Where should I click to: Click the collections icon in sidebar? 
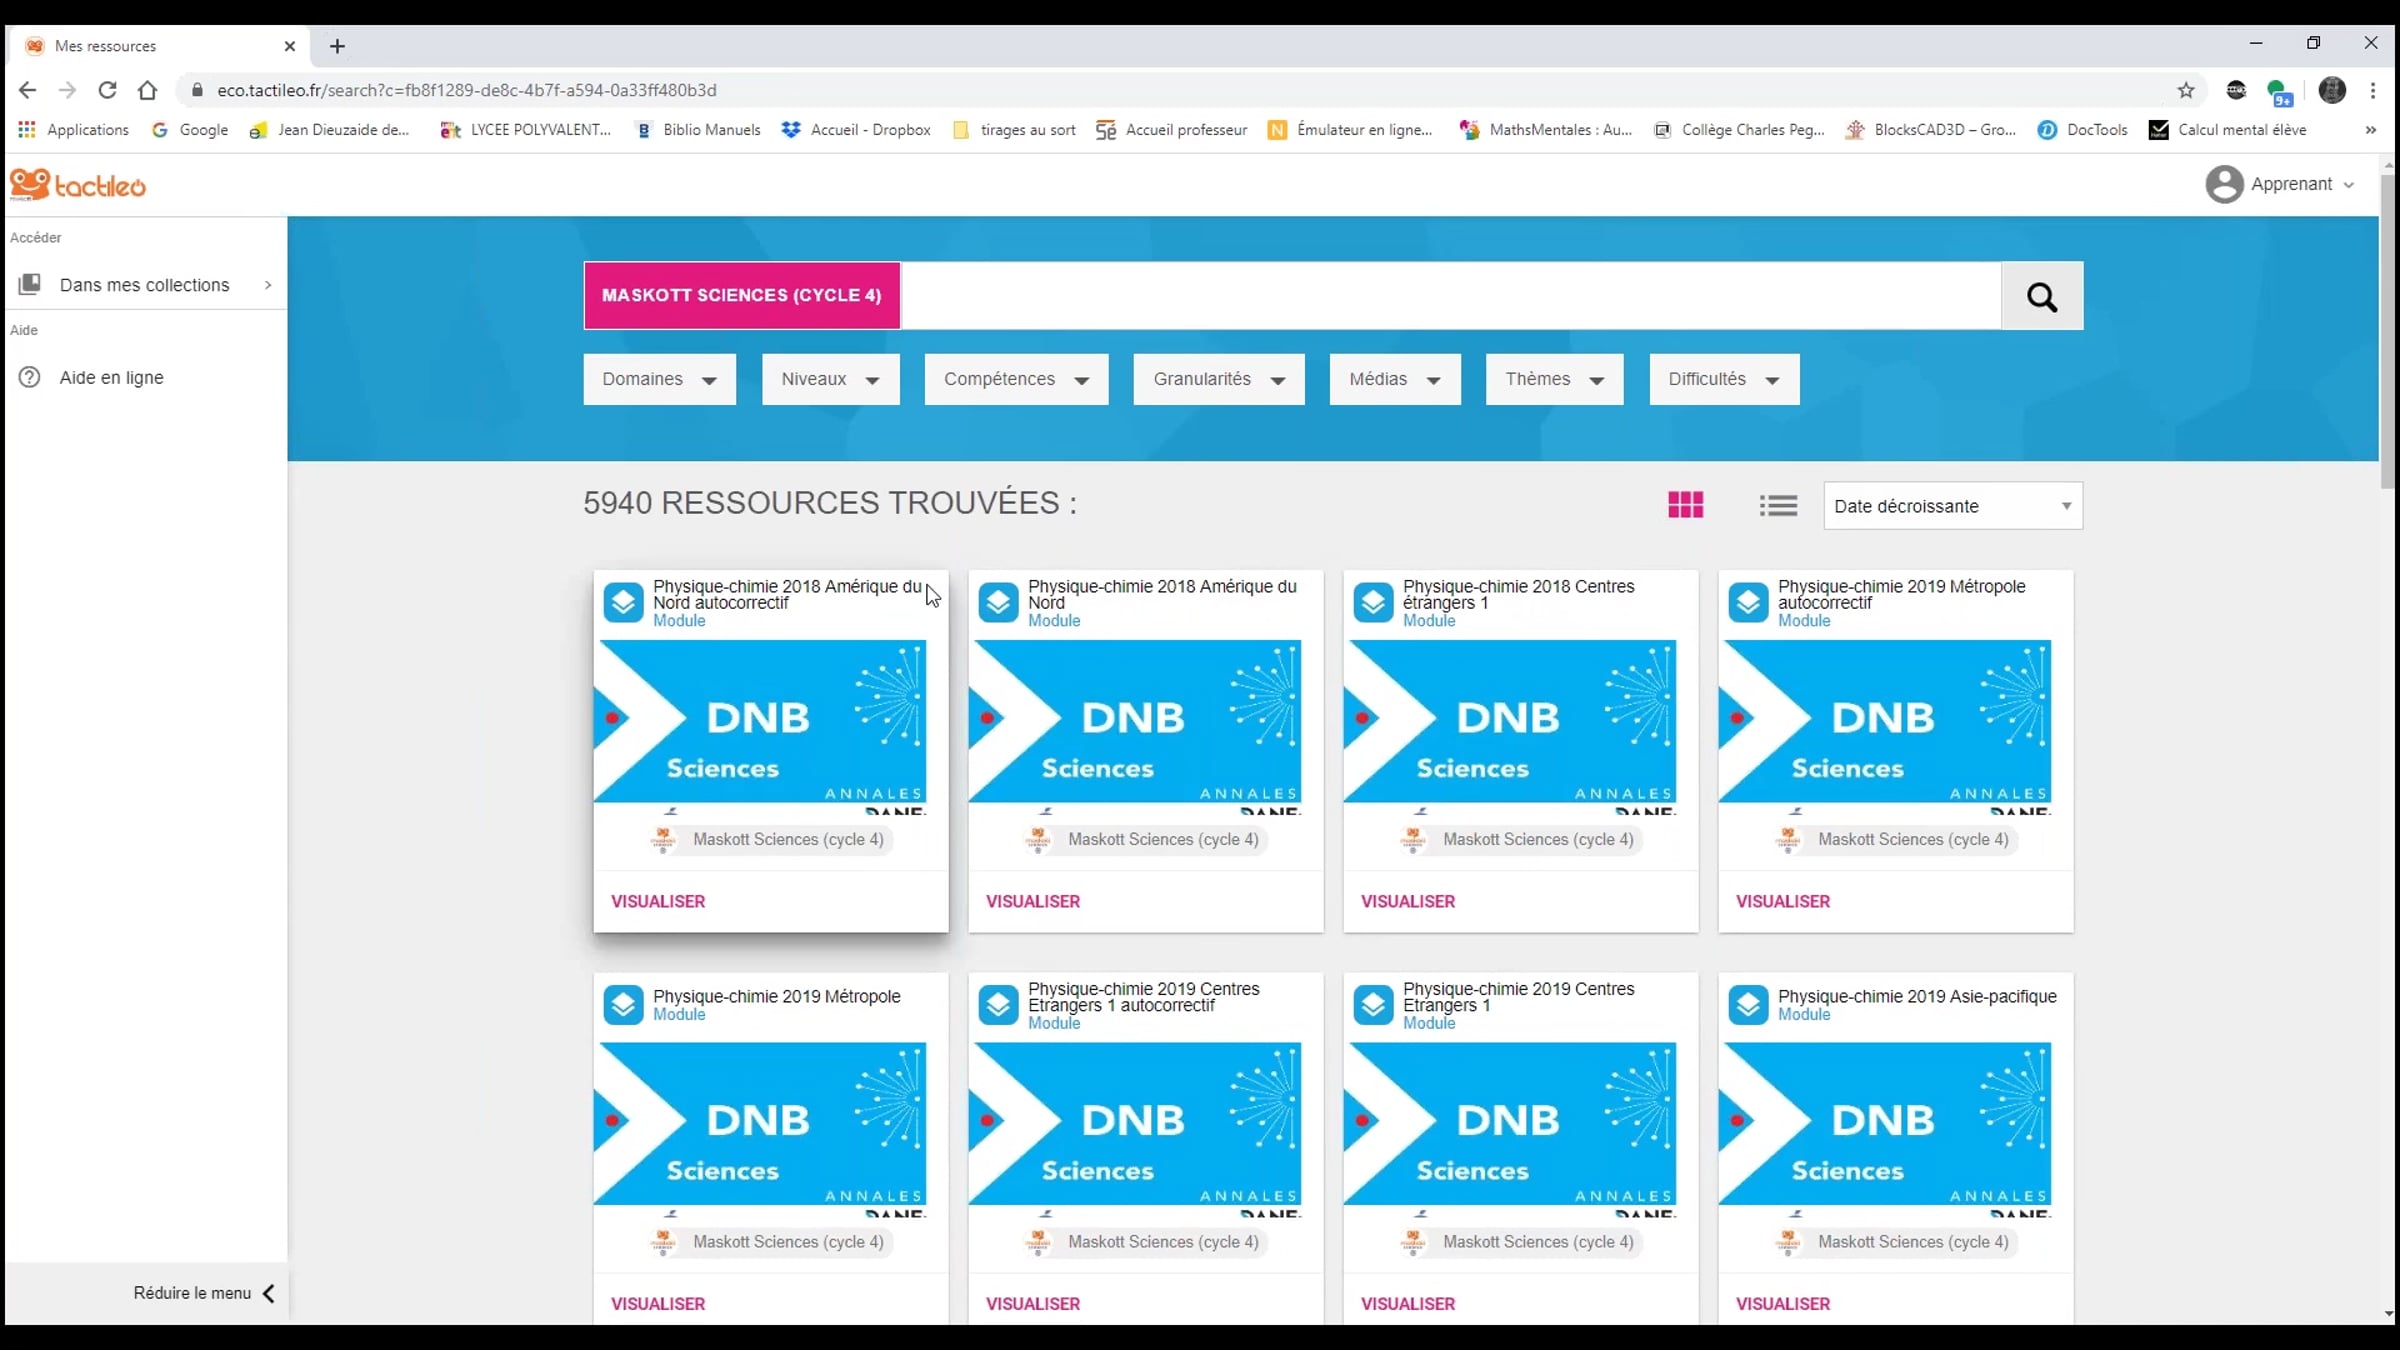coord(30,285)
